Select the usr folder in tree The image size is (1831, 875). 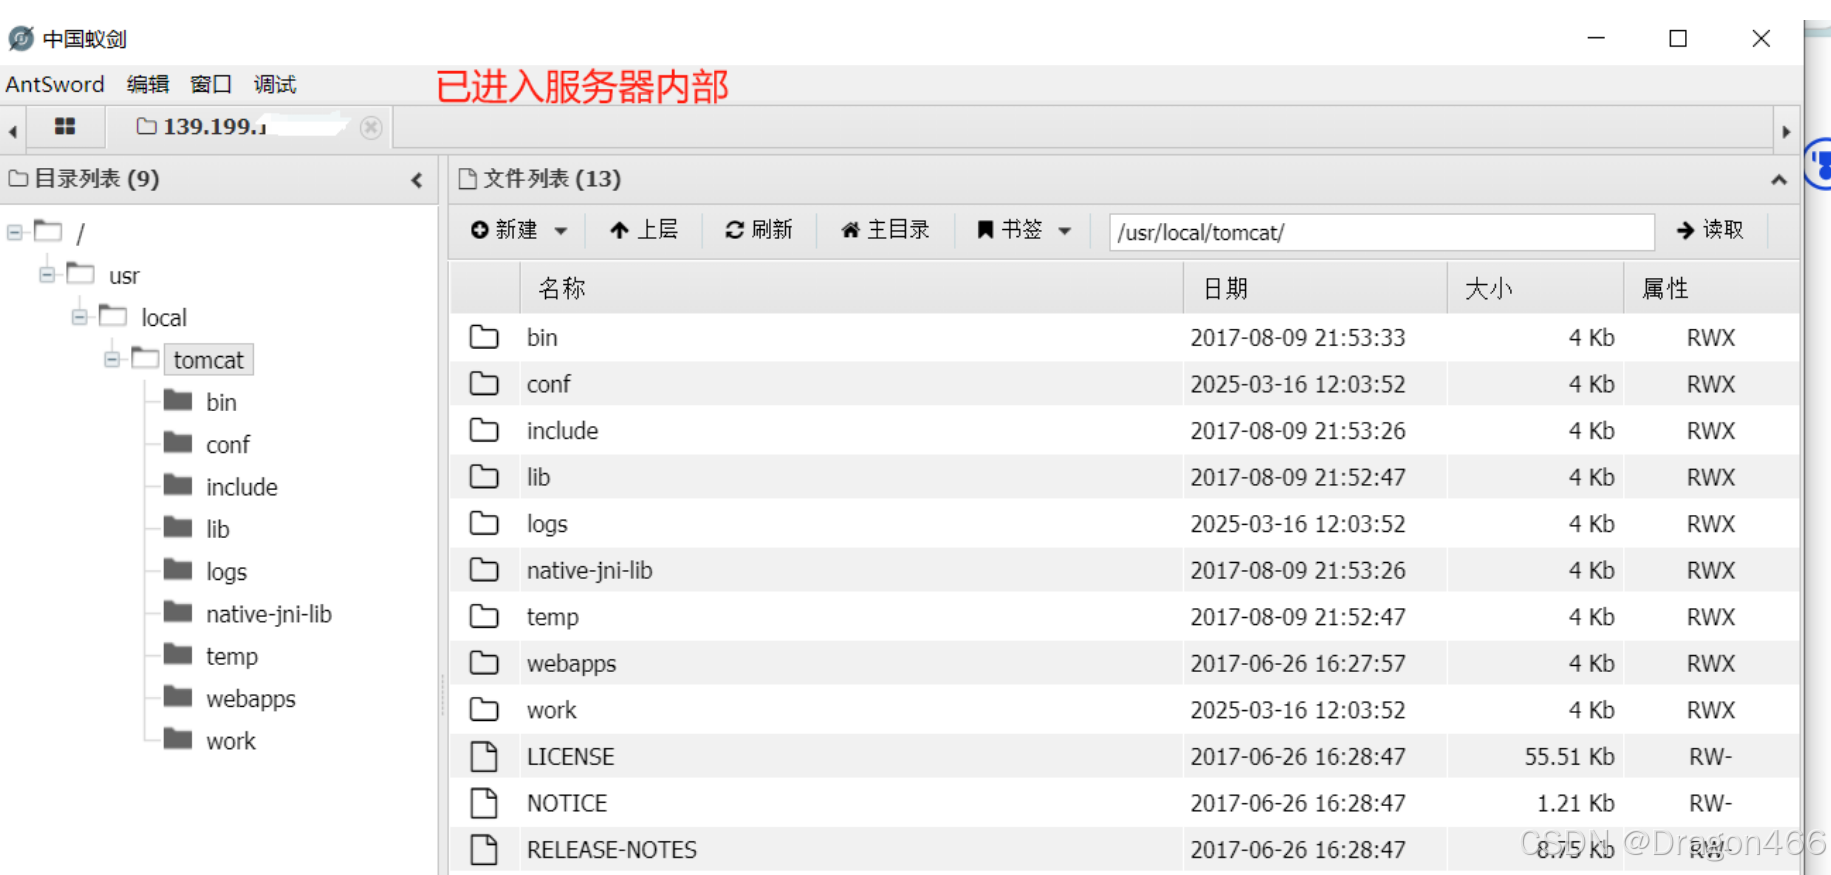124,276
